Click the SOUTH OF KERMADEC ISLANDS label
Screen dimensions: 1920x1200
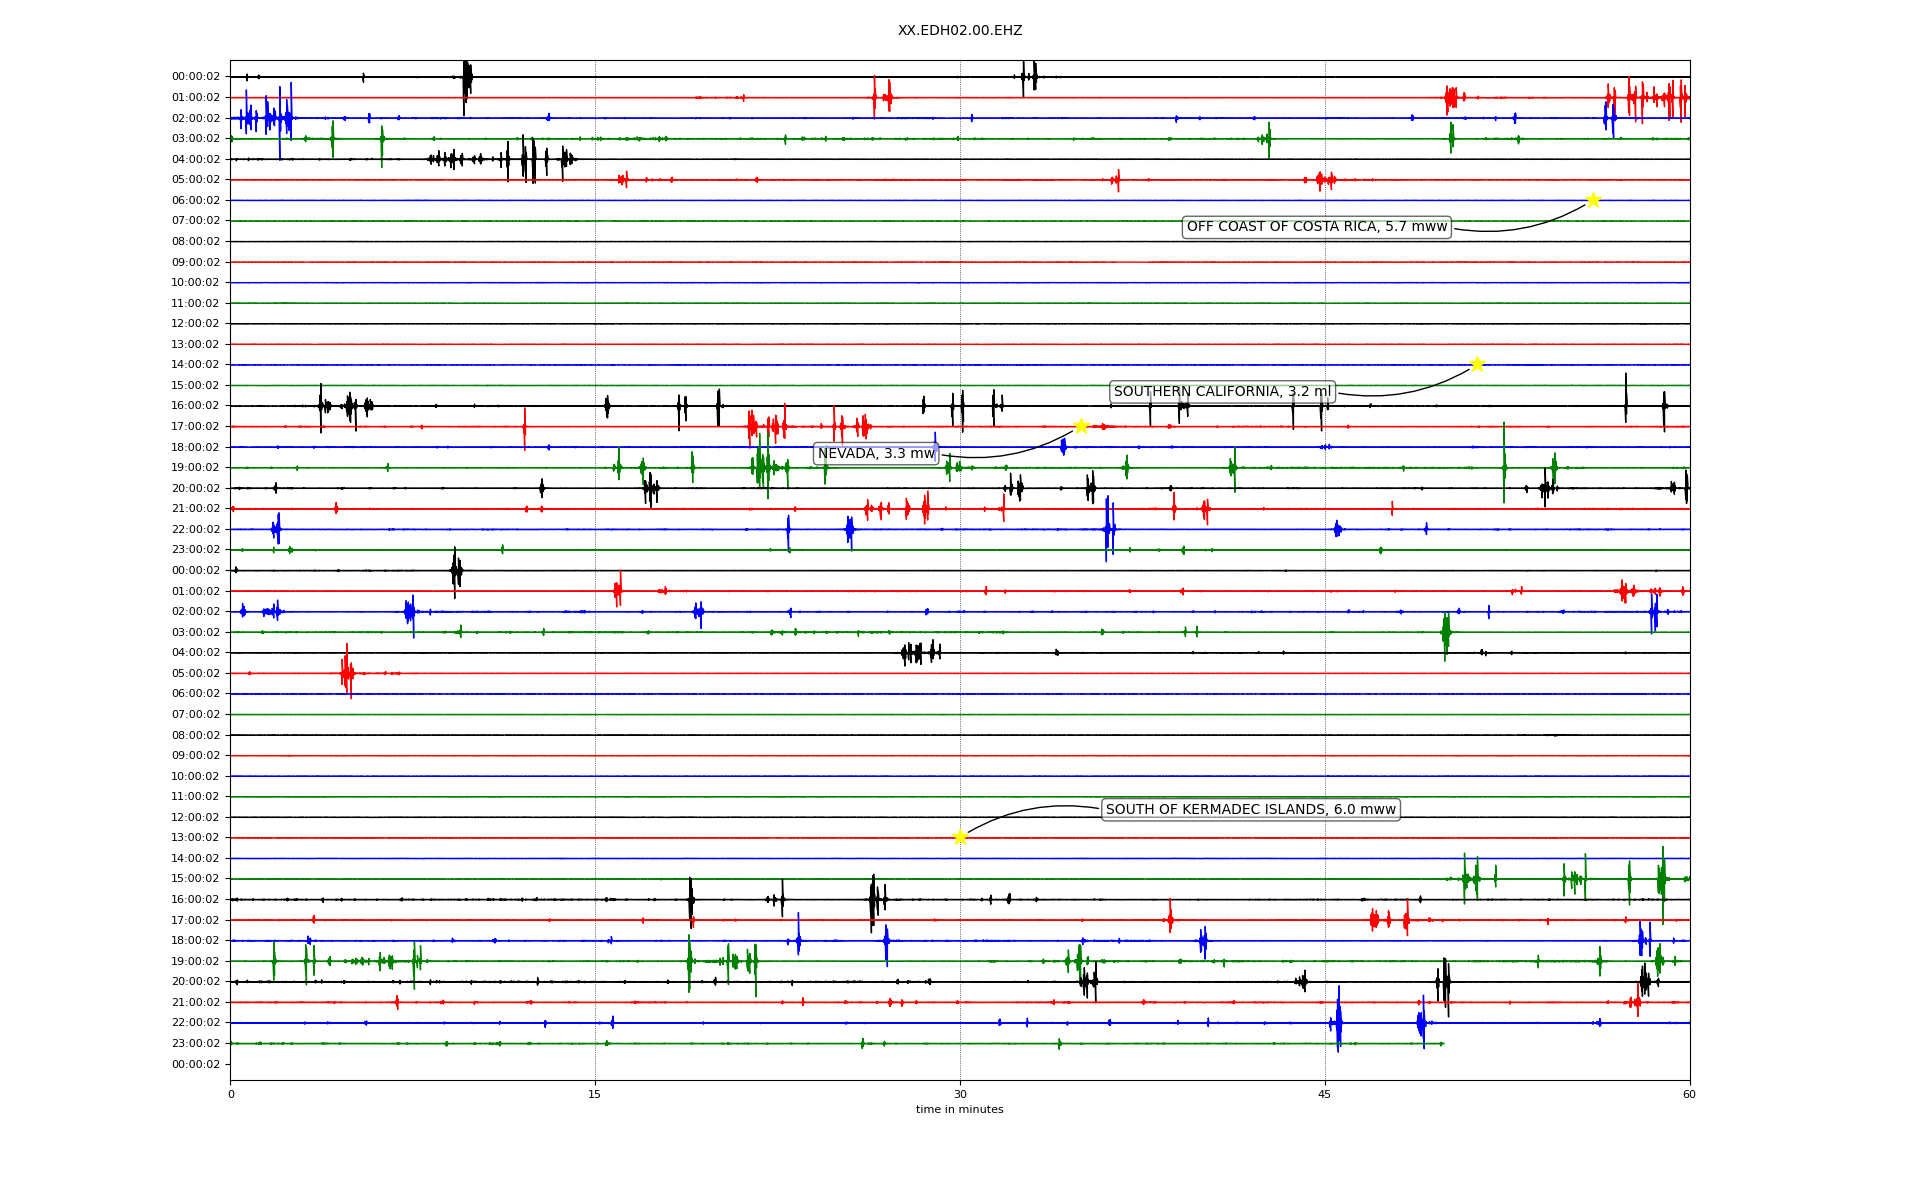coord(1250,810)
